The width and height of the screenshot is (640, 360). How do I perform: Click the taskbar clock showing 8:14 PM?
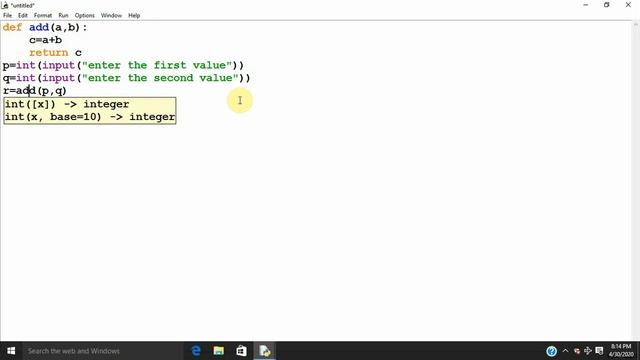[621, 351]
